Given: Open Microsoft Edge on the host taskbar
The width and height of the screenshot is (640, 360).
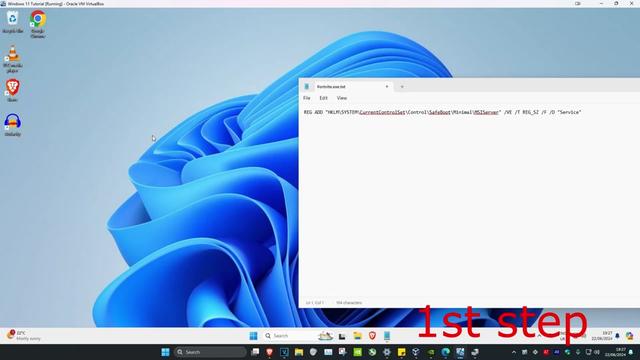Looking at the screenshot, I should [445, 352].
